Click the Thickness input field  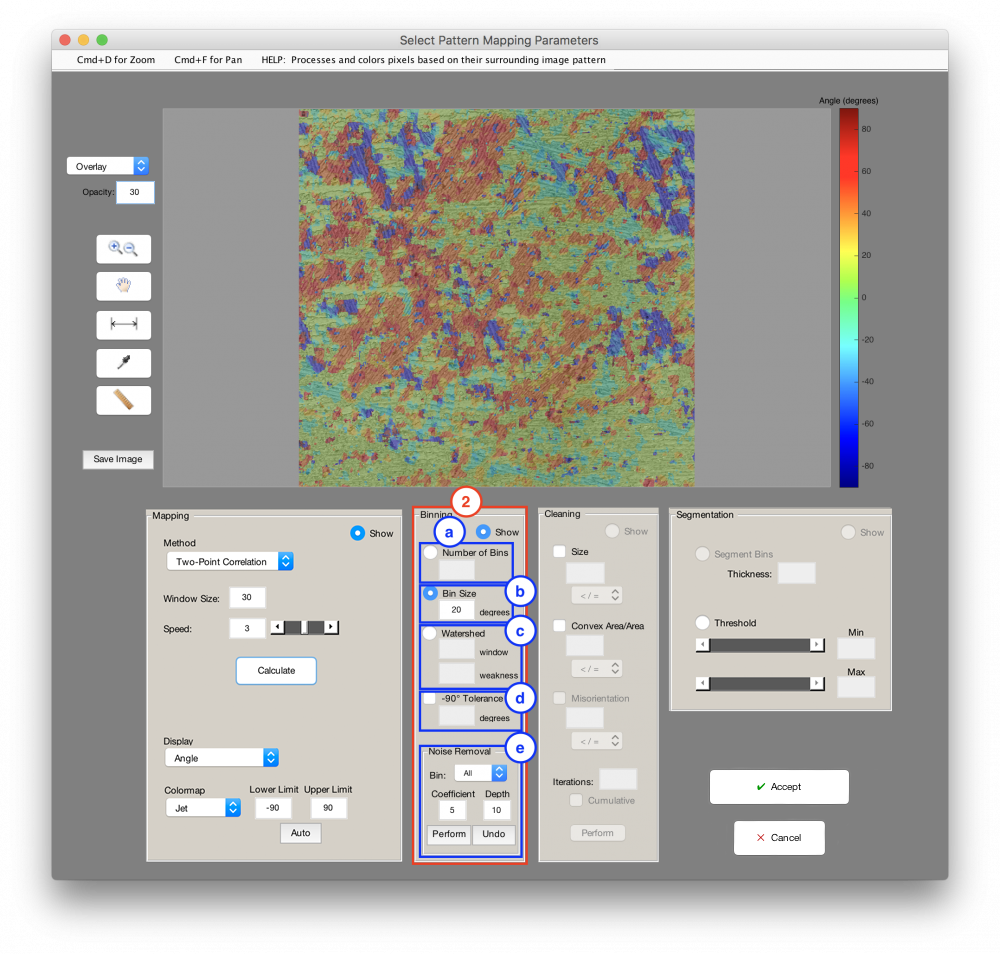[797, 573]
